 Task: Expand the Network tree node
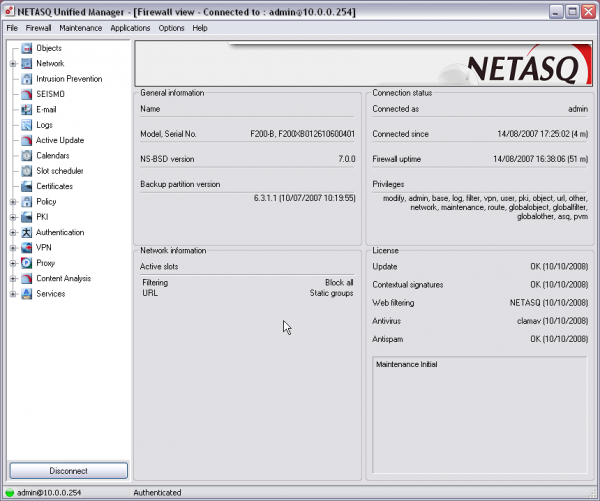(x=13, y=64)
